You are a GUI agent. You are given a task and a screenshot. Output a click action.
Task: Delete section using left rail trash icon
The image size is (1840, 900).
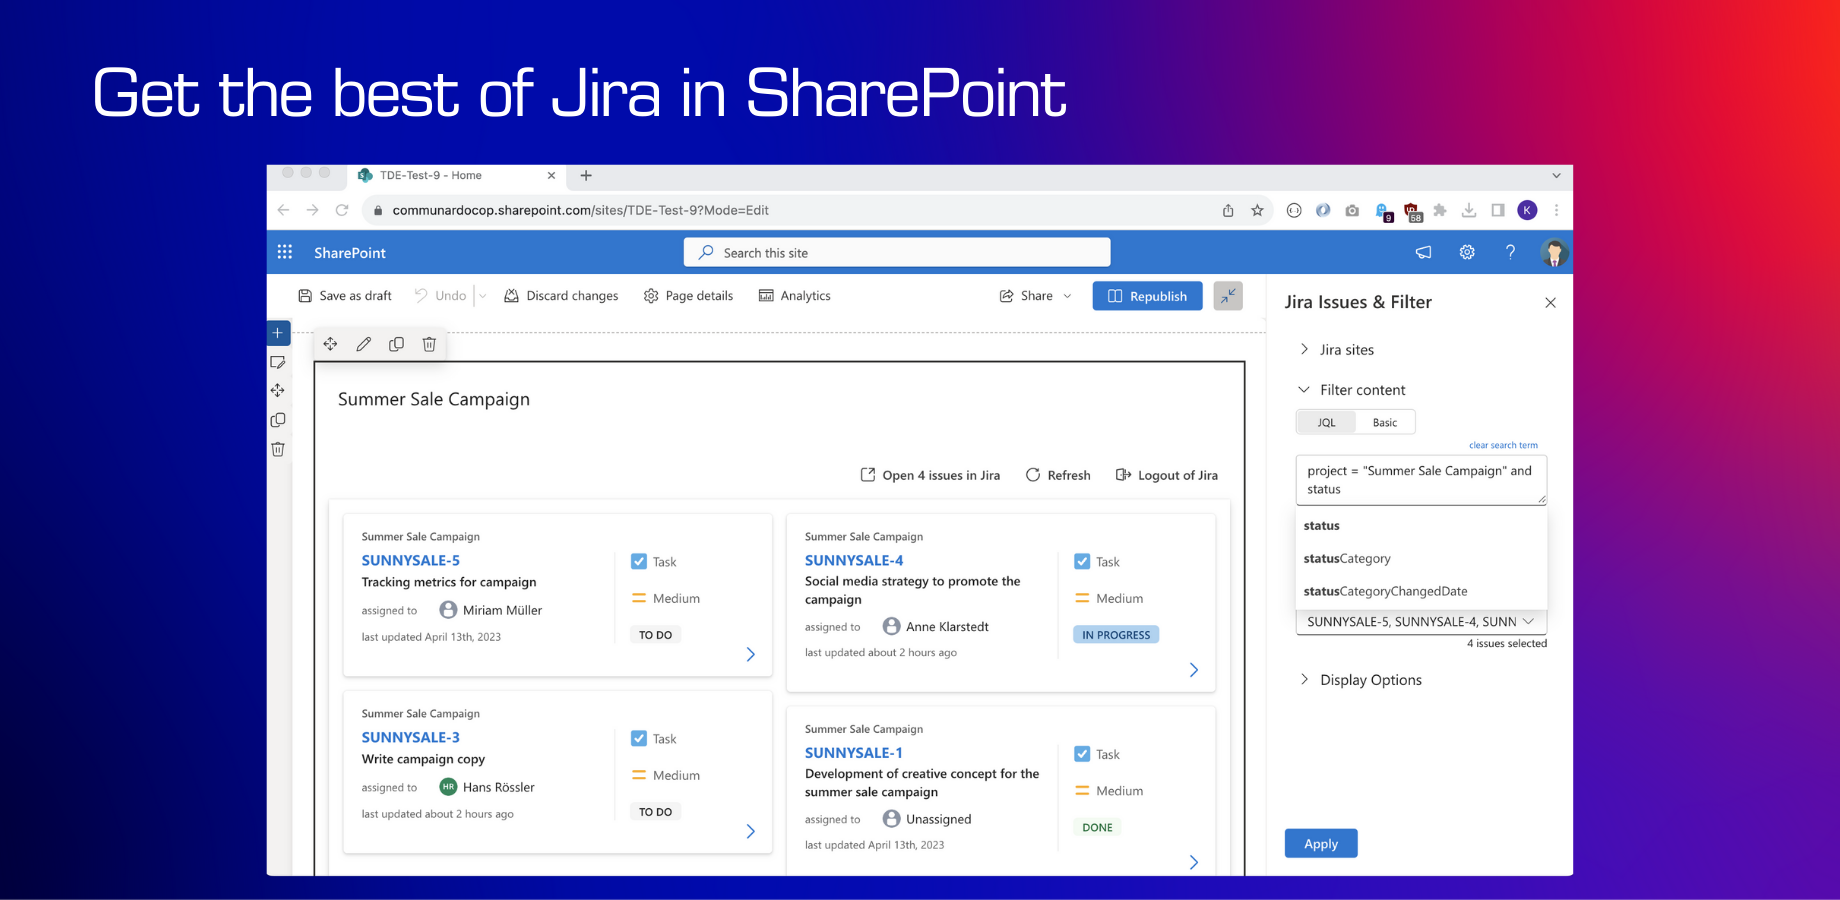point(278,449)
